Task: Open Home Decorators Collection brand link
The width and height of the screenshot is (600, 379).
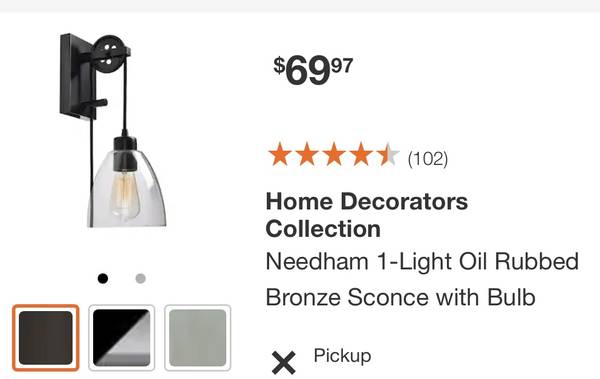Action: [367, 215]
